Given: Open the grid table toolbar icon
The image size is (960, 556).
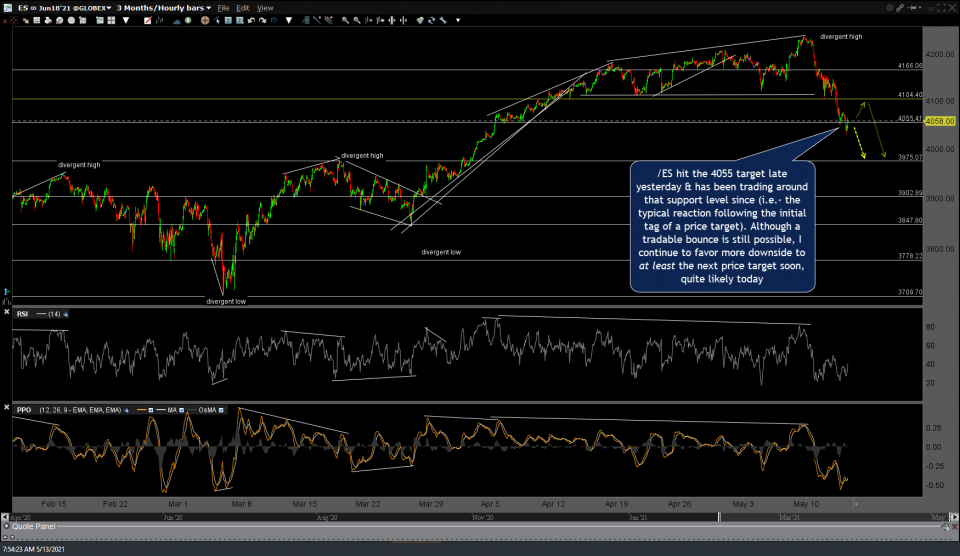Looking at the screenshot, I should coord(37,21).
